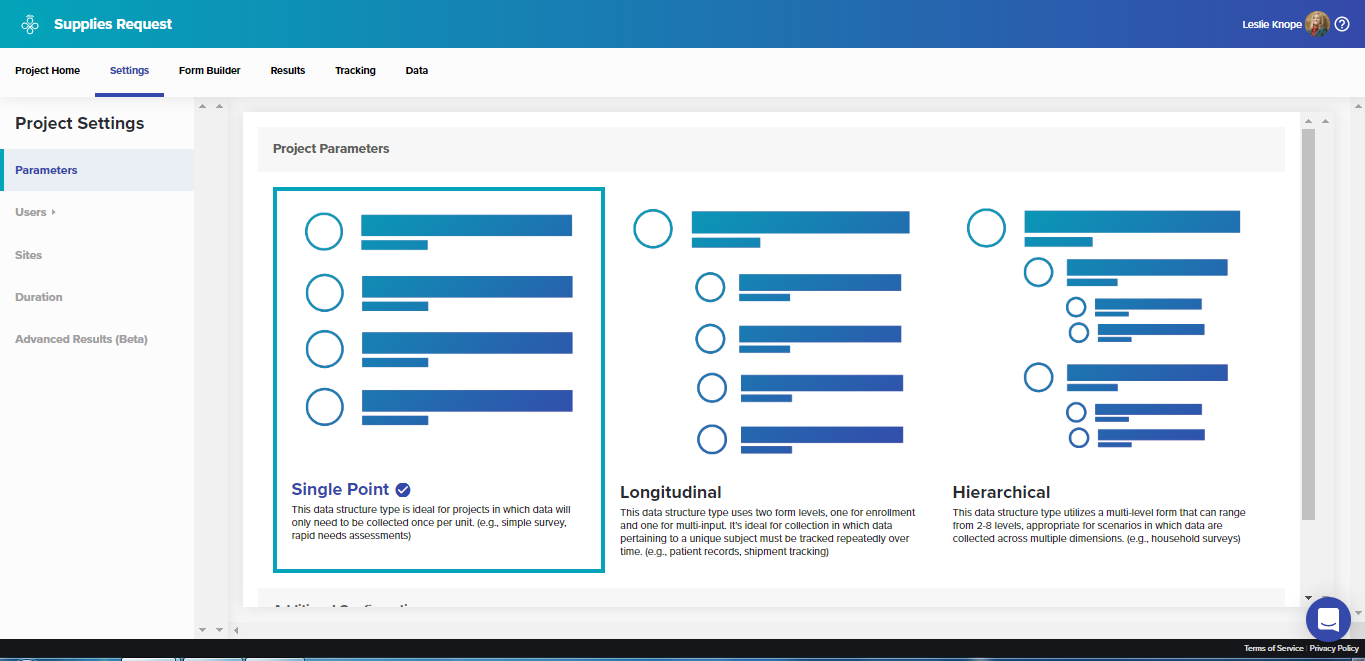The height and width of the screenshot is (661, 1365).
Task: Open the Terms of Service link
Action: pos(1273,649)
